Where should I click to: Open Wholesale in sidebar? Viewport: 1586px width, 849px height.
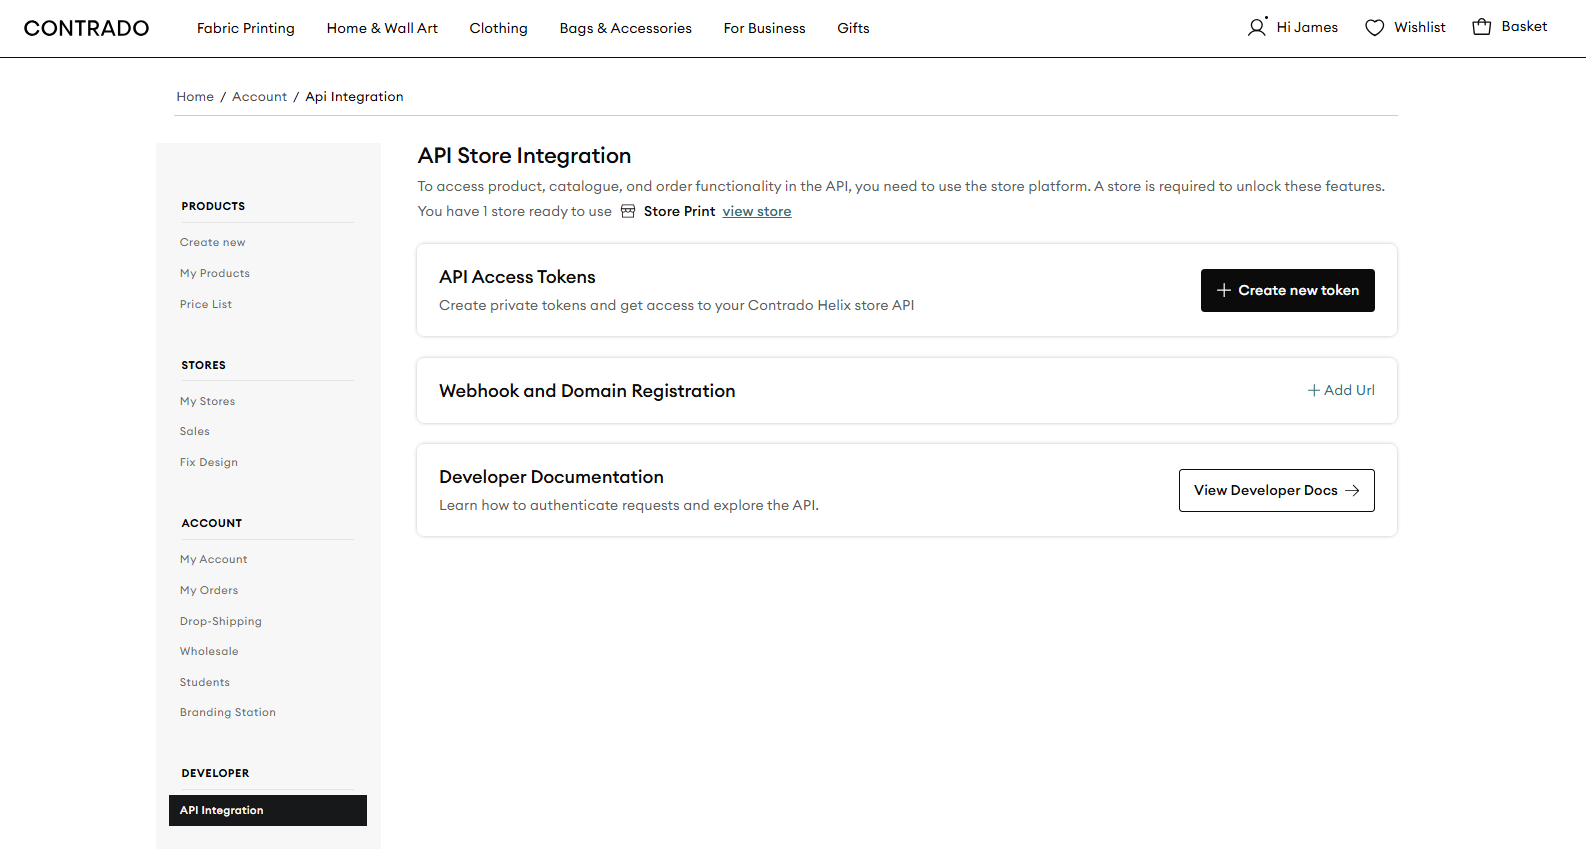click(209, 651)
